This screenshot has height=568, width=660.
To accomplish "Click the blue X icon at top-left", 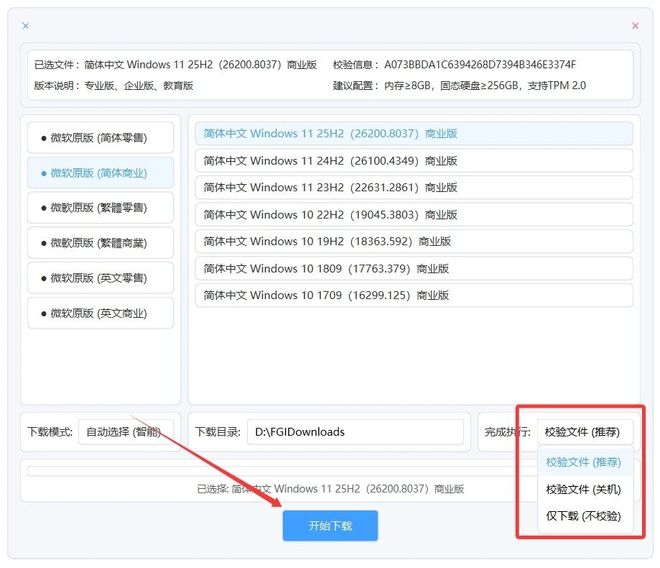I will tap(25, 25).
